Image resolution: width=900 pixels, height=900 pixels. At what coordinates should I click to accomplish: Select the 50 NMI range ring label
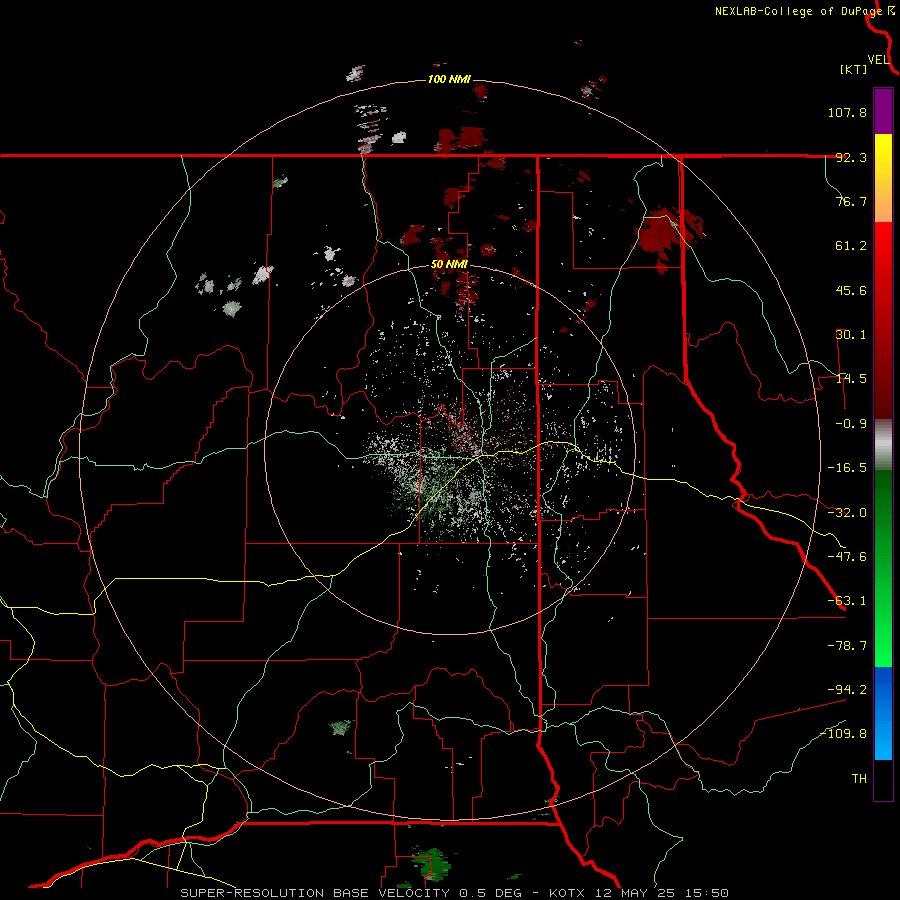(449, 264)
